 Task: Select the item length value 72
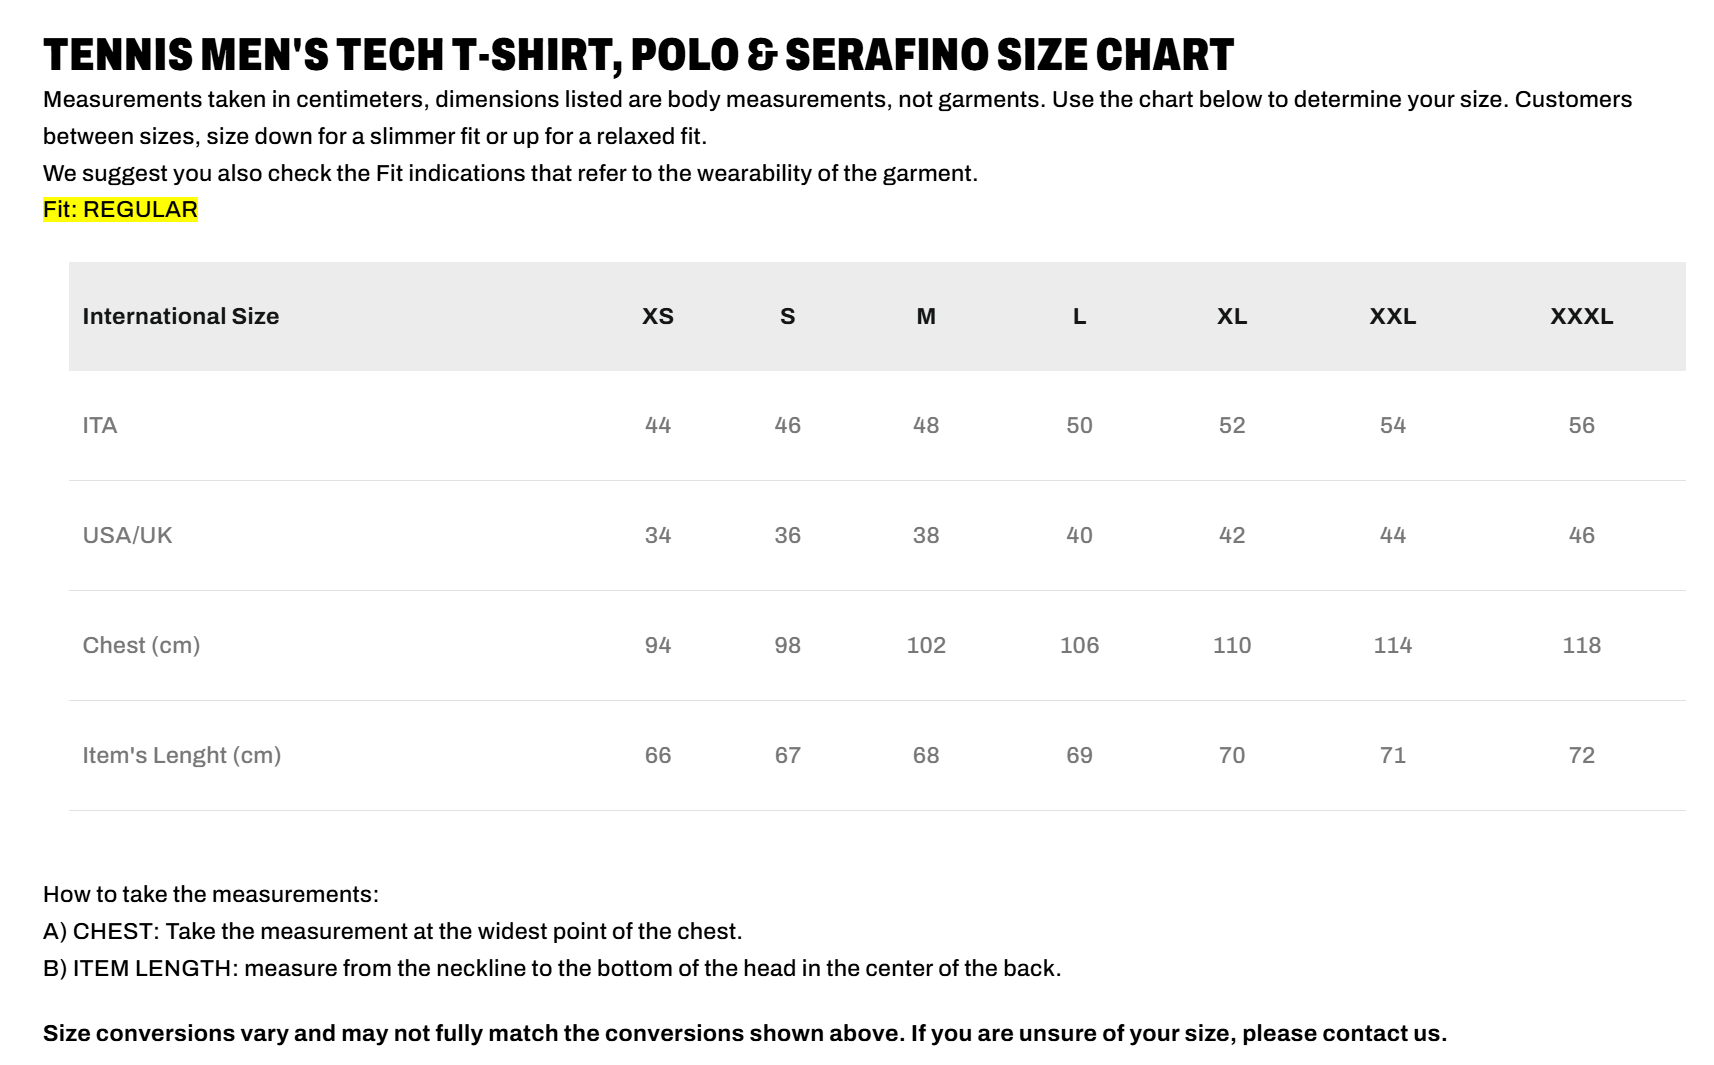click(x=1581, y=755)
